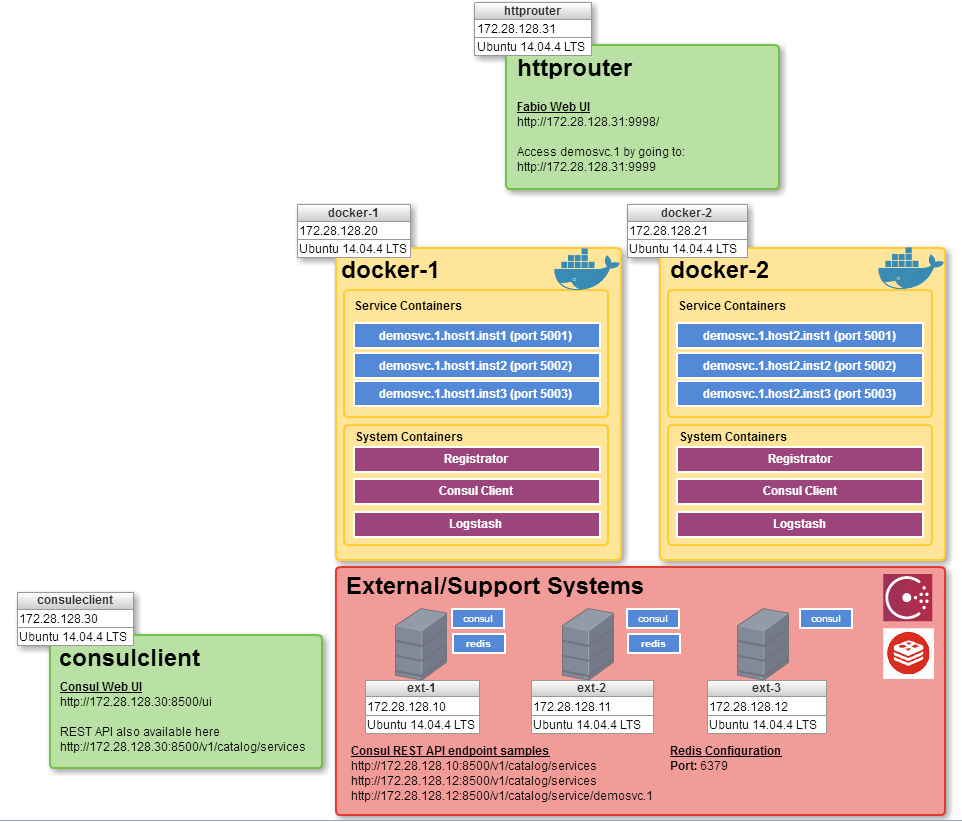Click the ext-2 table header
962x822 pixels.
[591, 688]
